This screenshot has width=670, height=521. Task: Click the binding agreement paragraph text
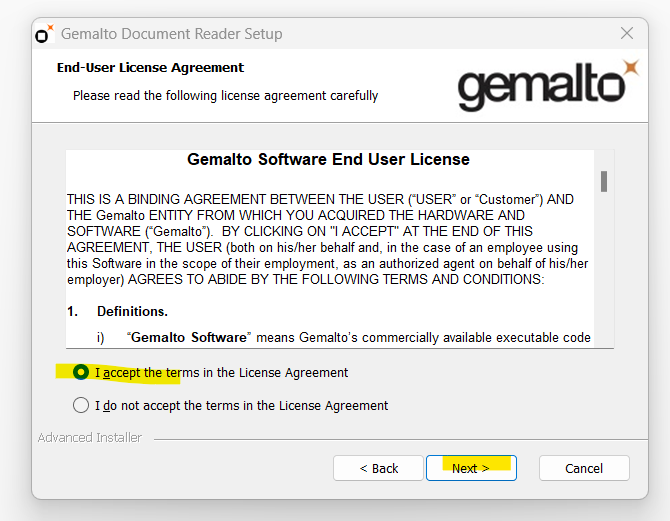(x=327, y=239)
